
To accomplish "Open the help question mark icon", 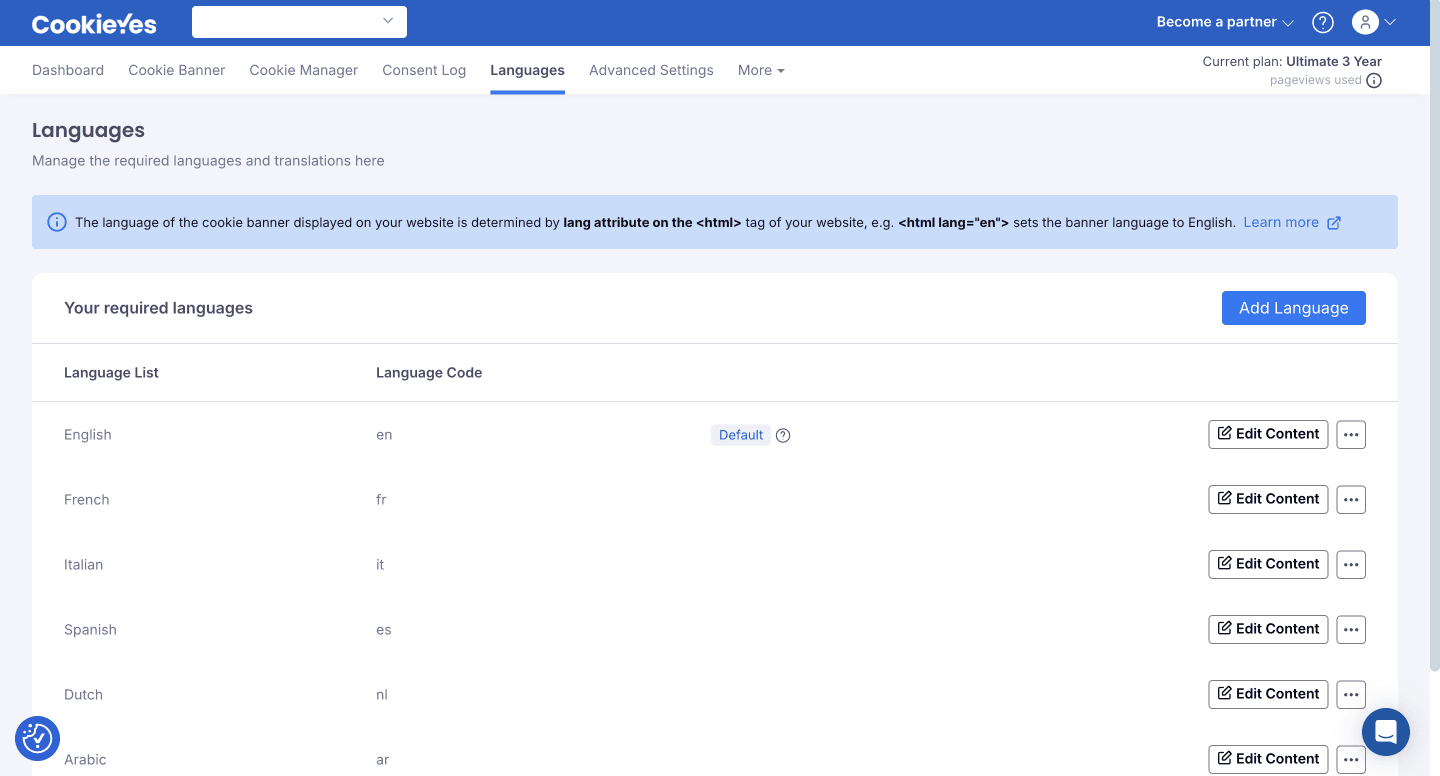I will click(x=1323, y=22).
